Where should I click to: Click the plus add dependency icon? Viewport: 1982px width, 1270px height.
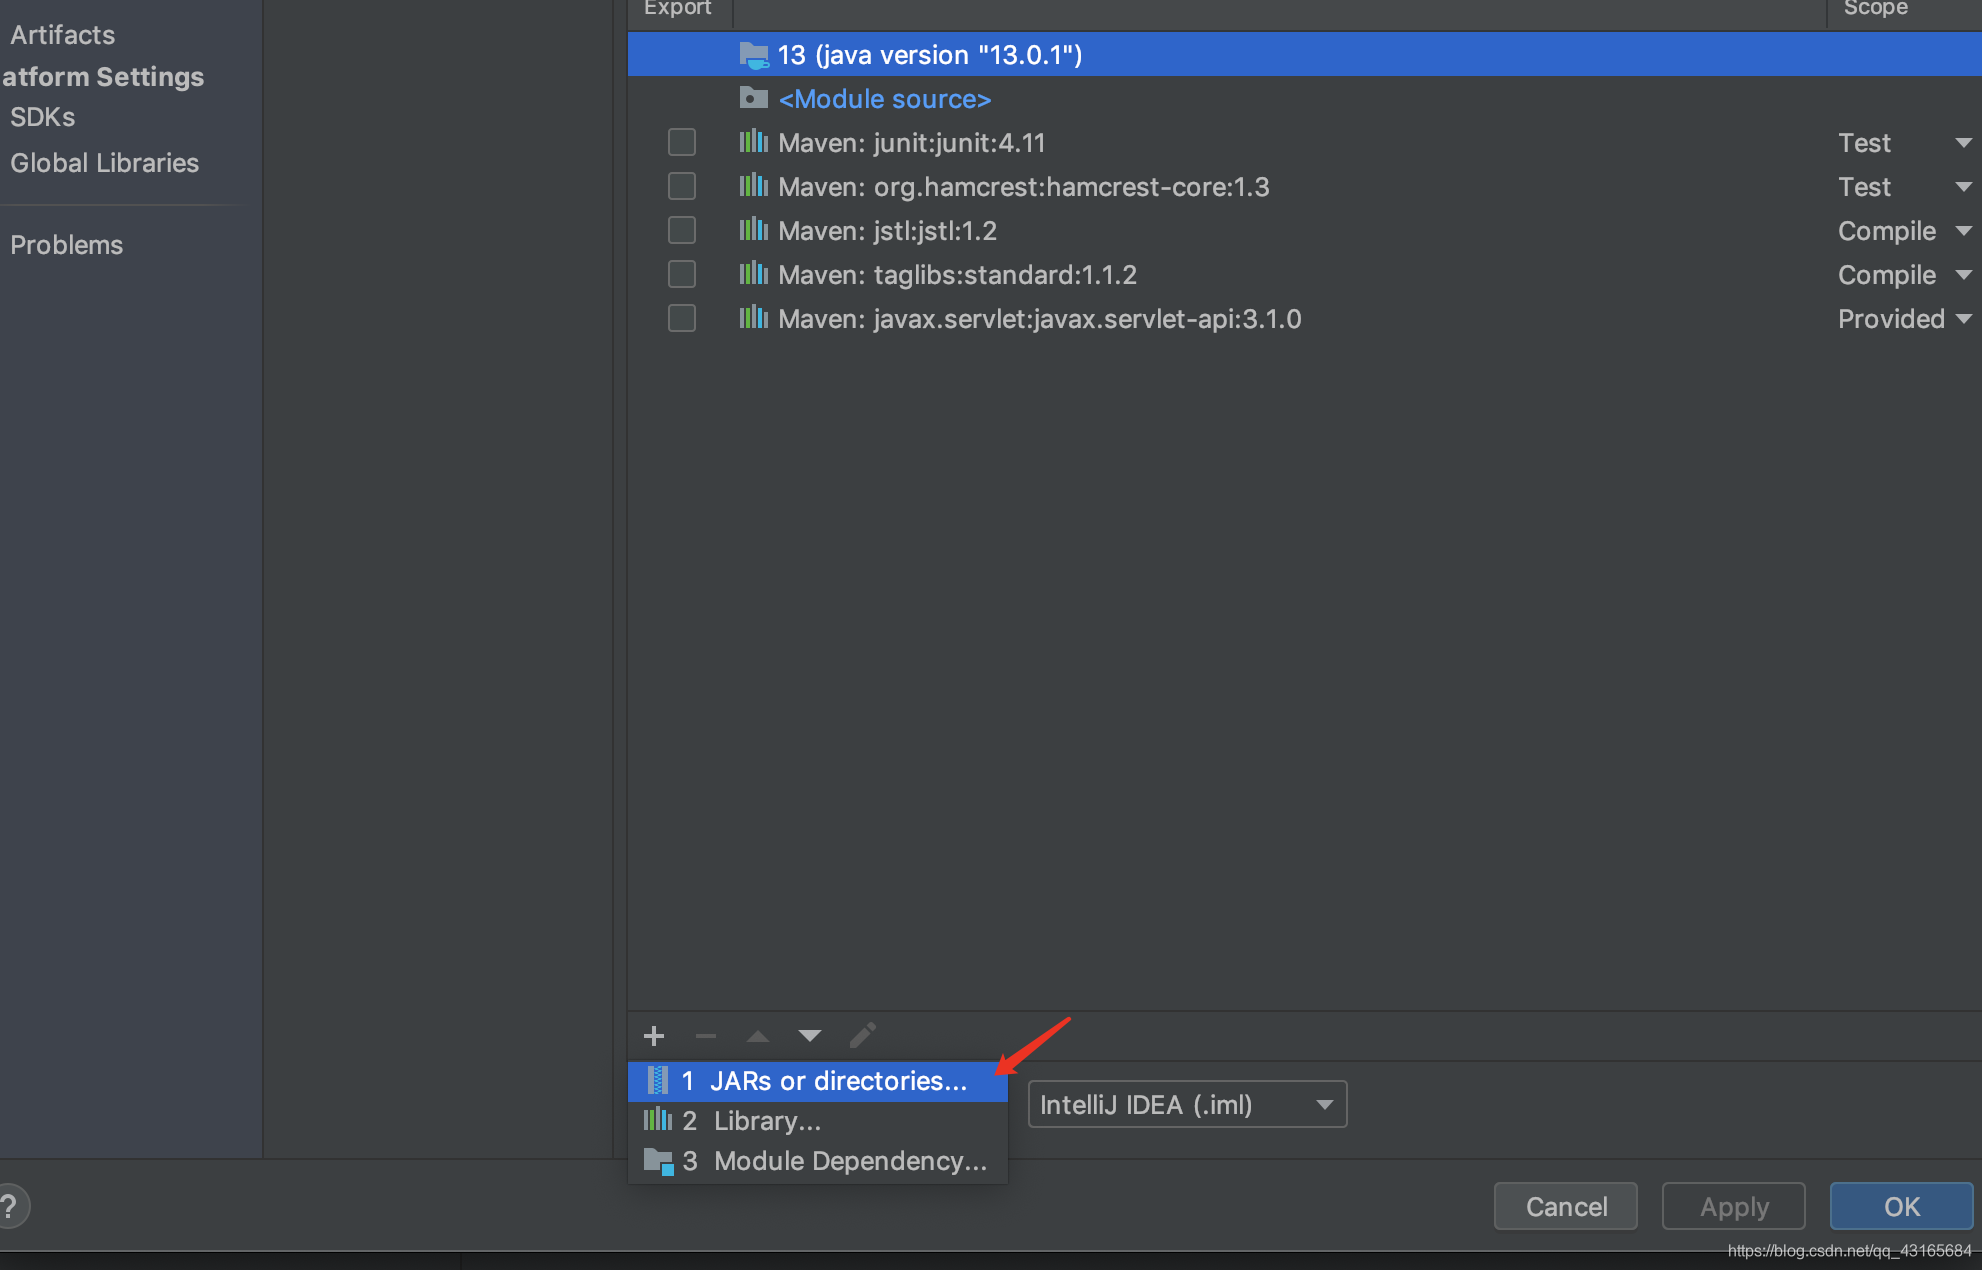[654, 1036]
